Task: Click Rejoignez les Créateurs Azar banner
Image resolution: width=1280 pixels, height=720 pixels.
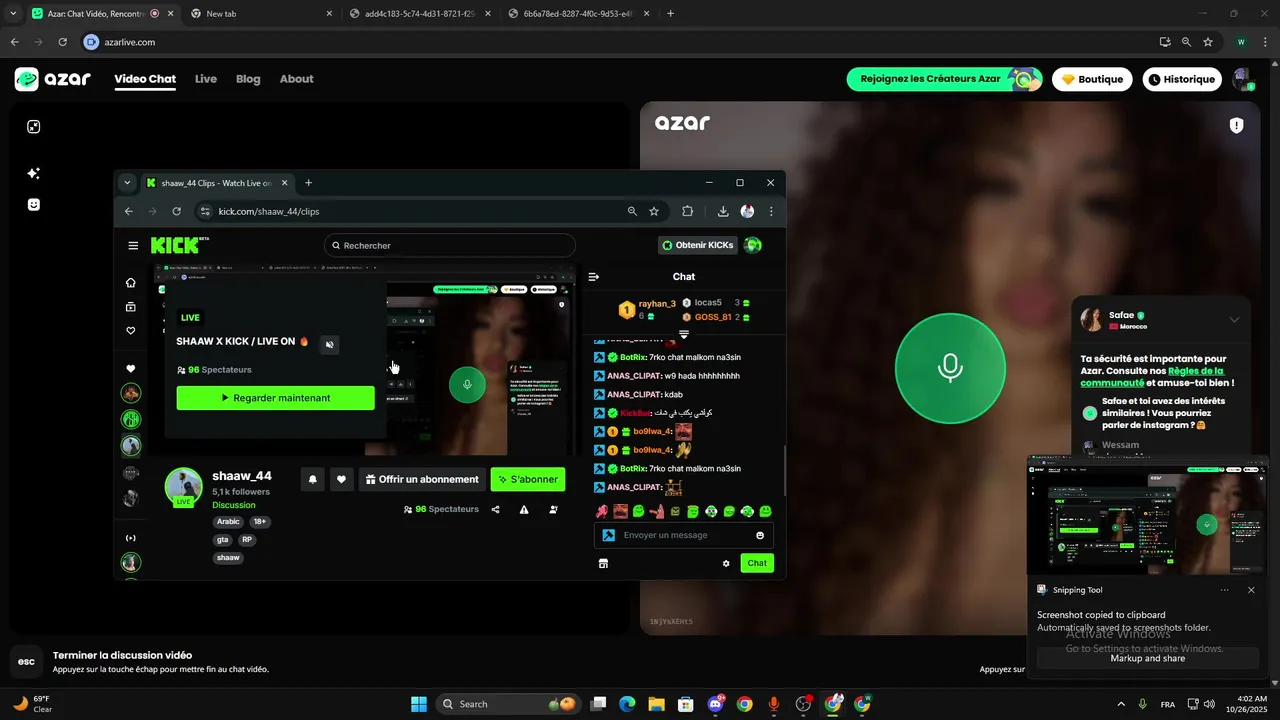Action: pyautogui.click(x=944, y=79)
